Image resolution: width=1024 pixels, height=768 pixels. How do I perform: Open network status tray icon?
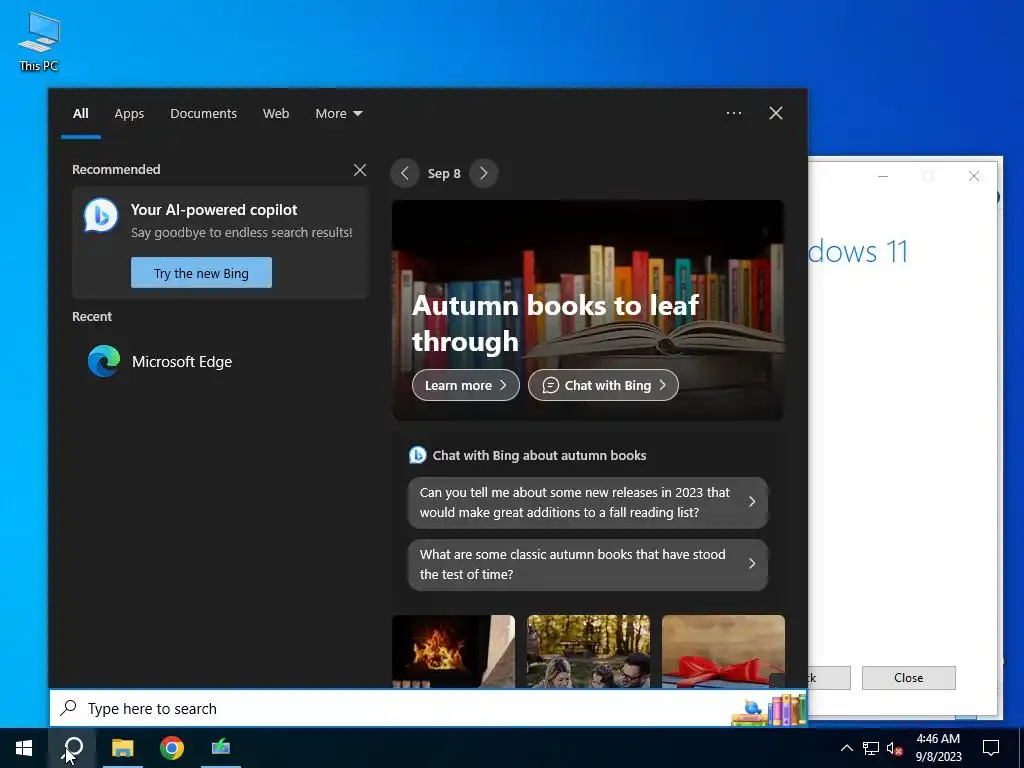pos(871,748)
